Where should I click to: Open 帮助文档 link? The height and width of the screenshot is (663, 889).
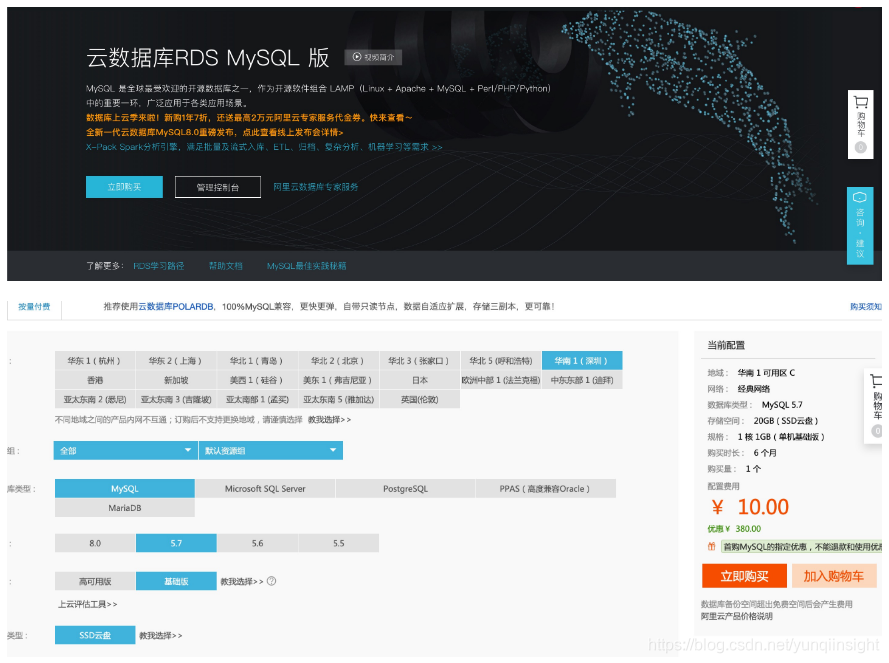tap(226, 266)
